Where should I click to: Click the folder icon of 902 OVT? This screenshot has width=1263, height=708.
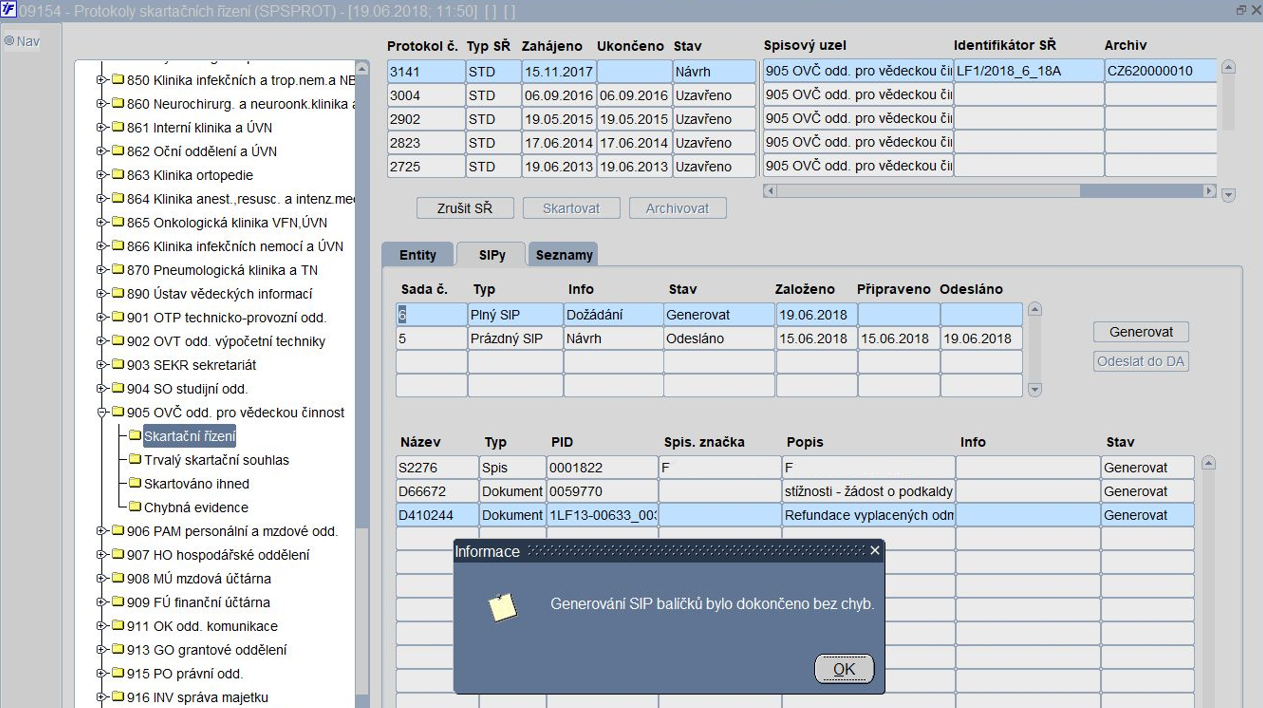[x=118, y=341]
